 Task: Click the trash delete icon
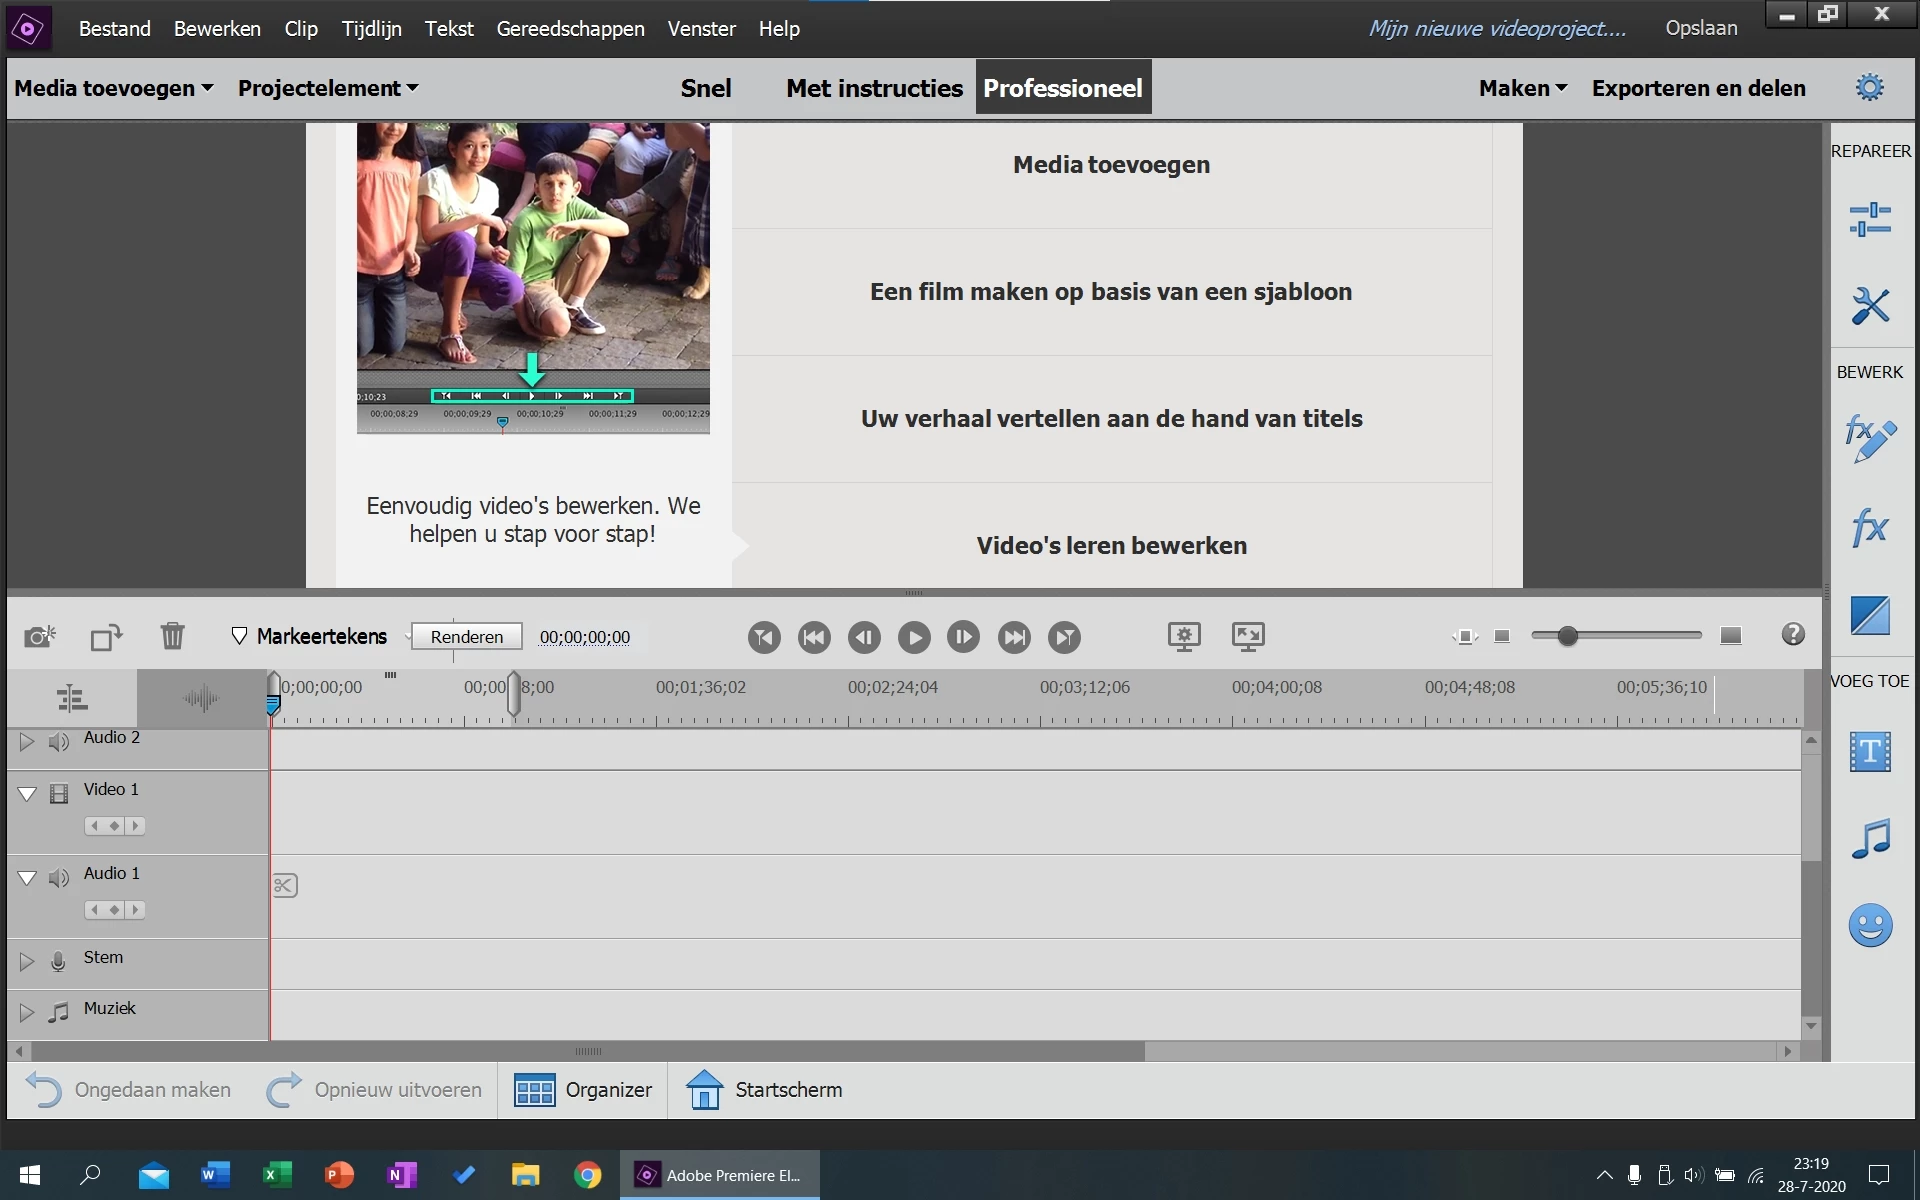172,636
